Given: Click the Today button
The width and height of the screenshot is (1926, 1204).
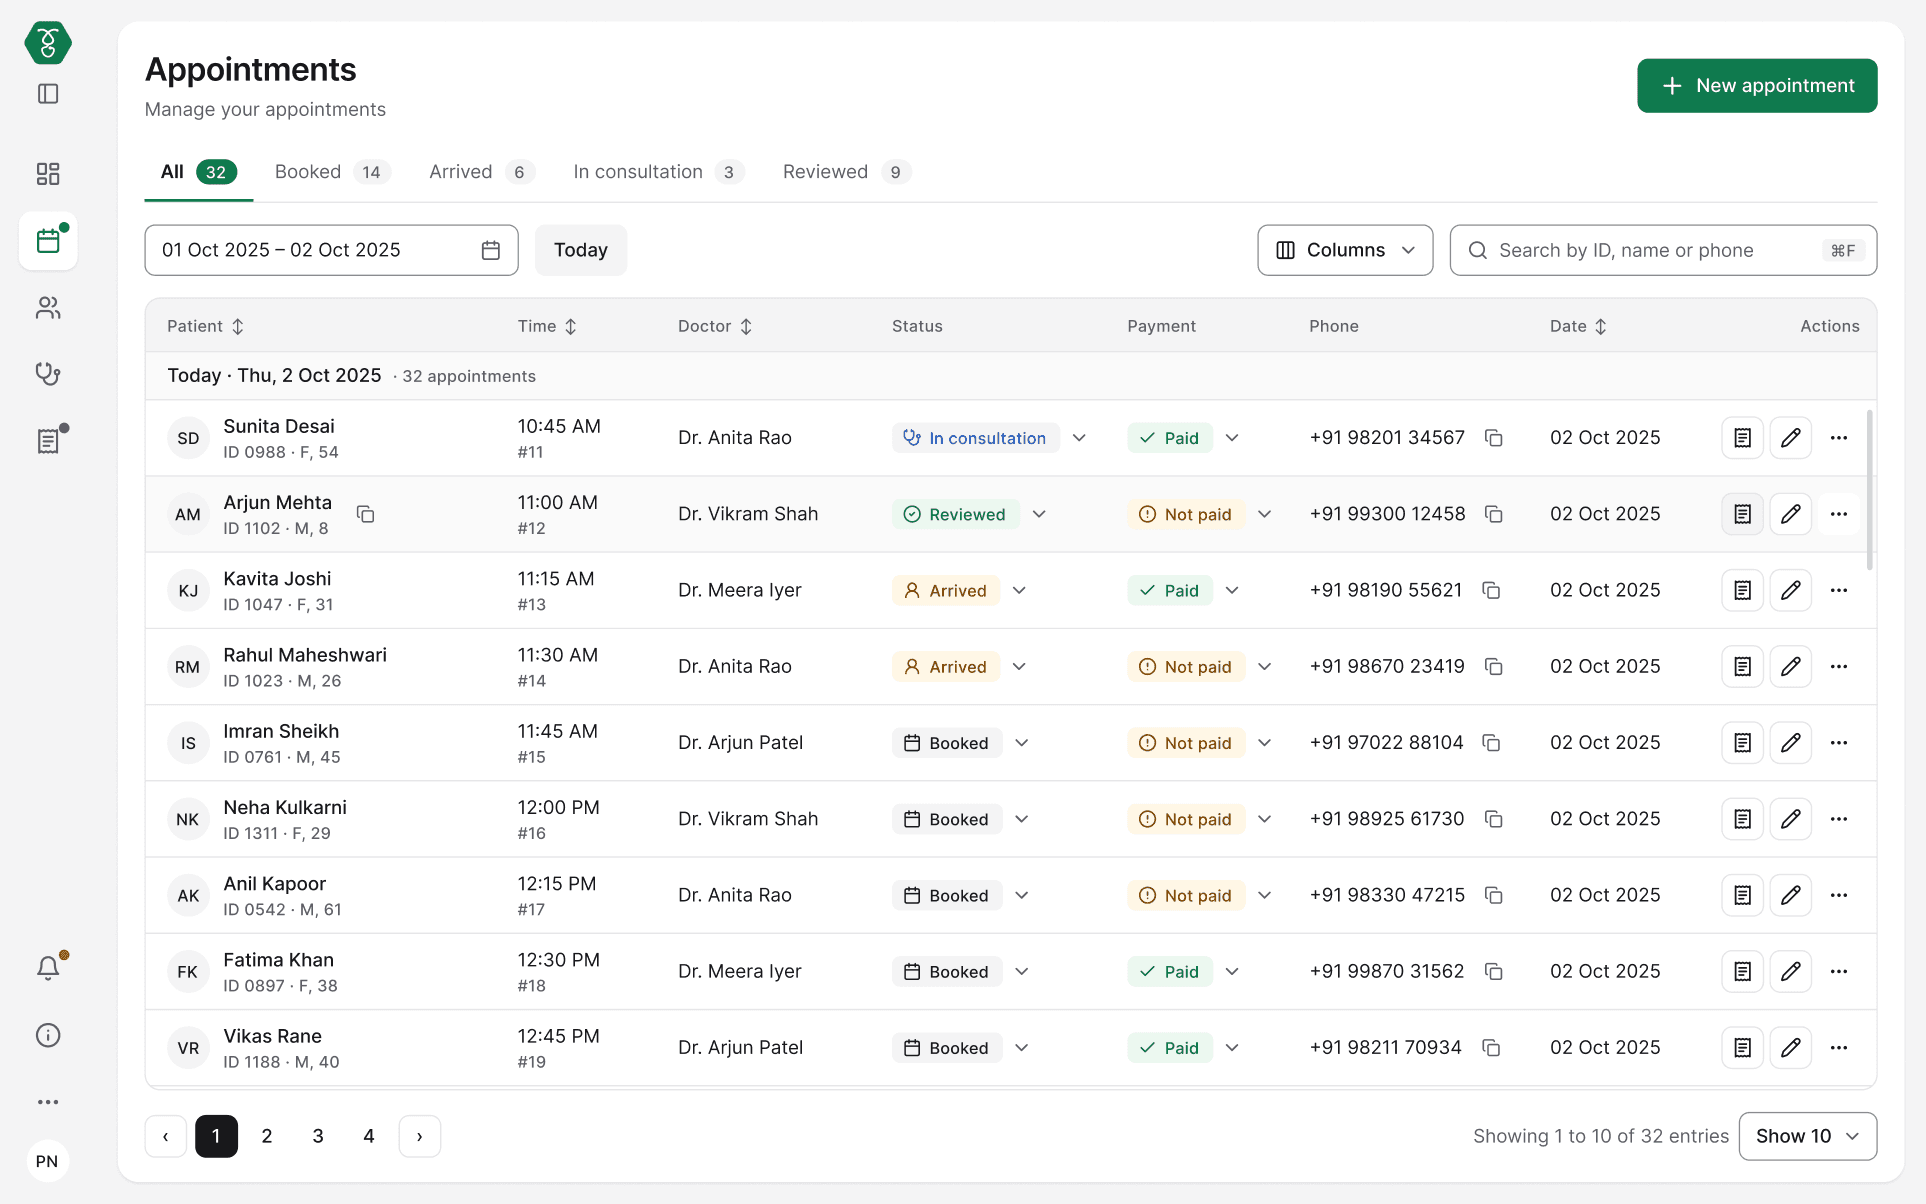Looking at the screenshot, I should [x=581, y=250].
